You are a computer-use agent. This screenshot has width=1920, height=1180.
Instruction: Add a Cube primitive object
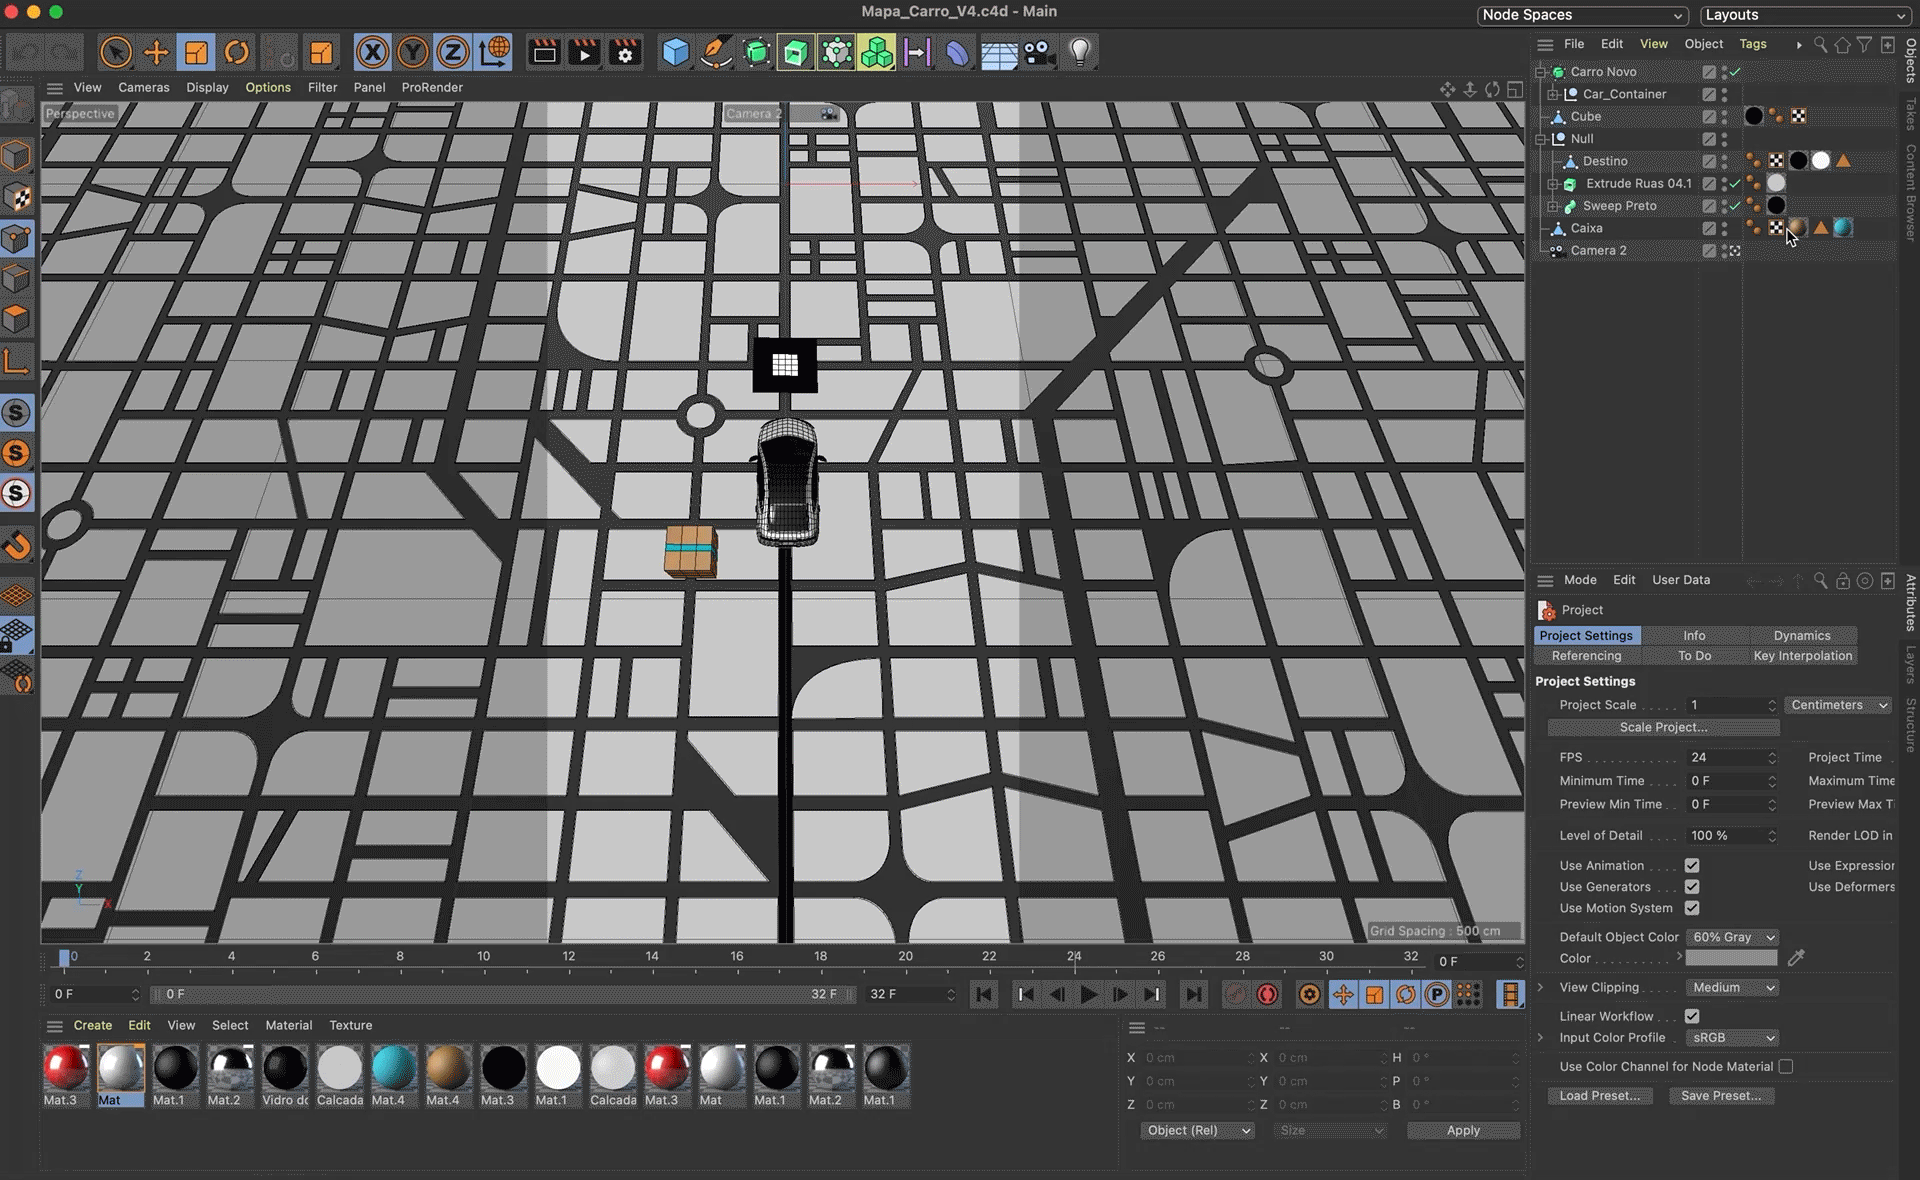tap(676, 52)
